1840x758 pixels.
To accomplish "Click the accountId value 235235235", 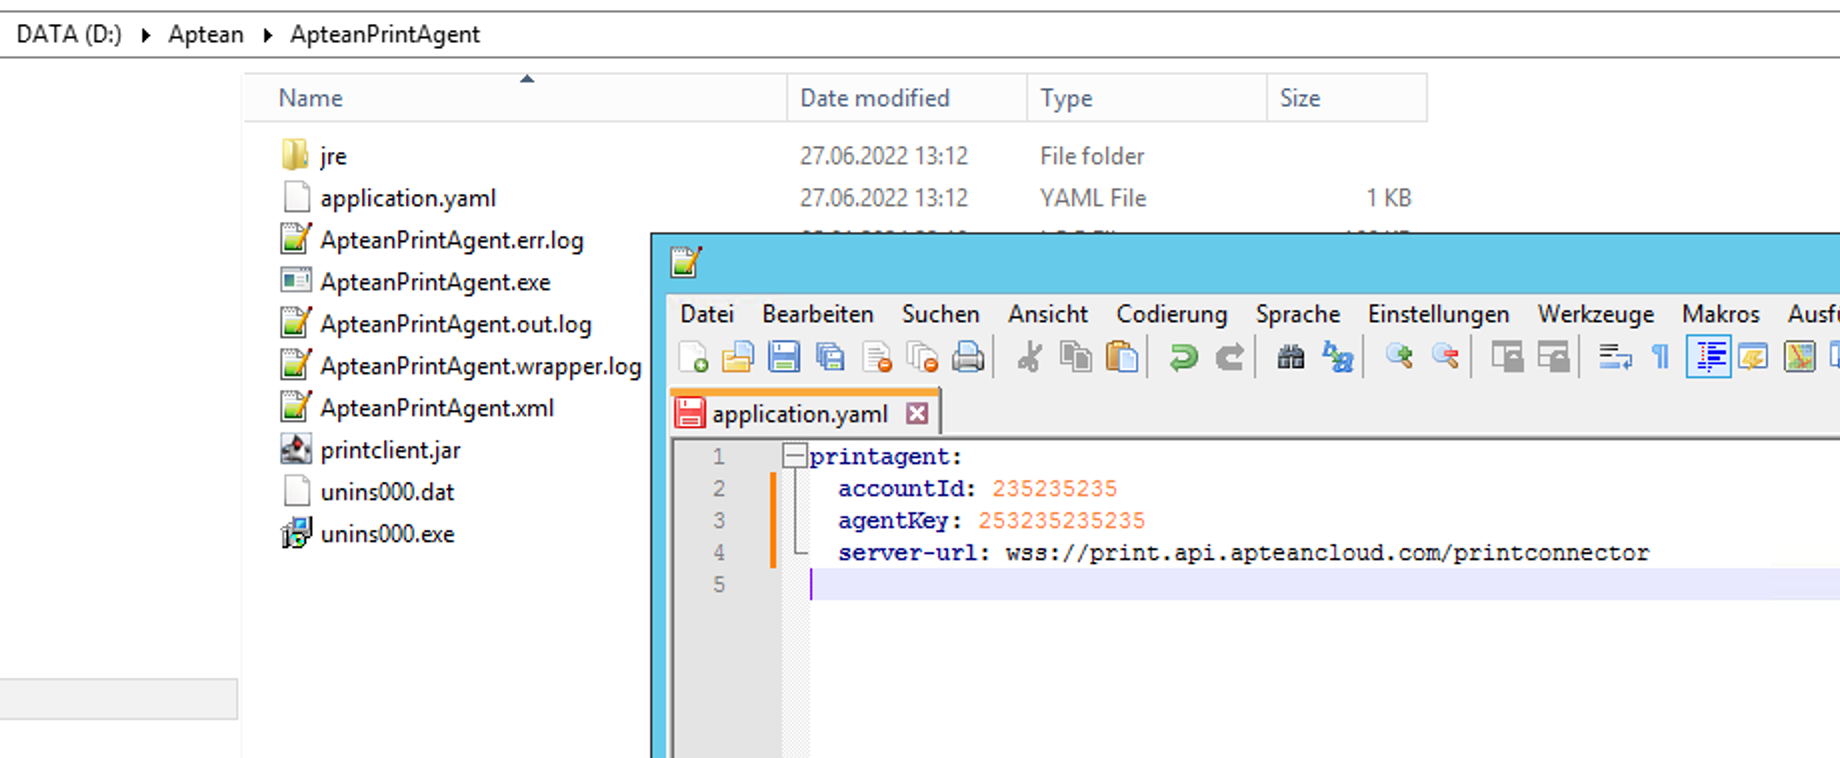I will click(1054, 488).
